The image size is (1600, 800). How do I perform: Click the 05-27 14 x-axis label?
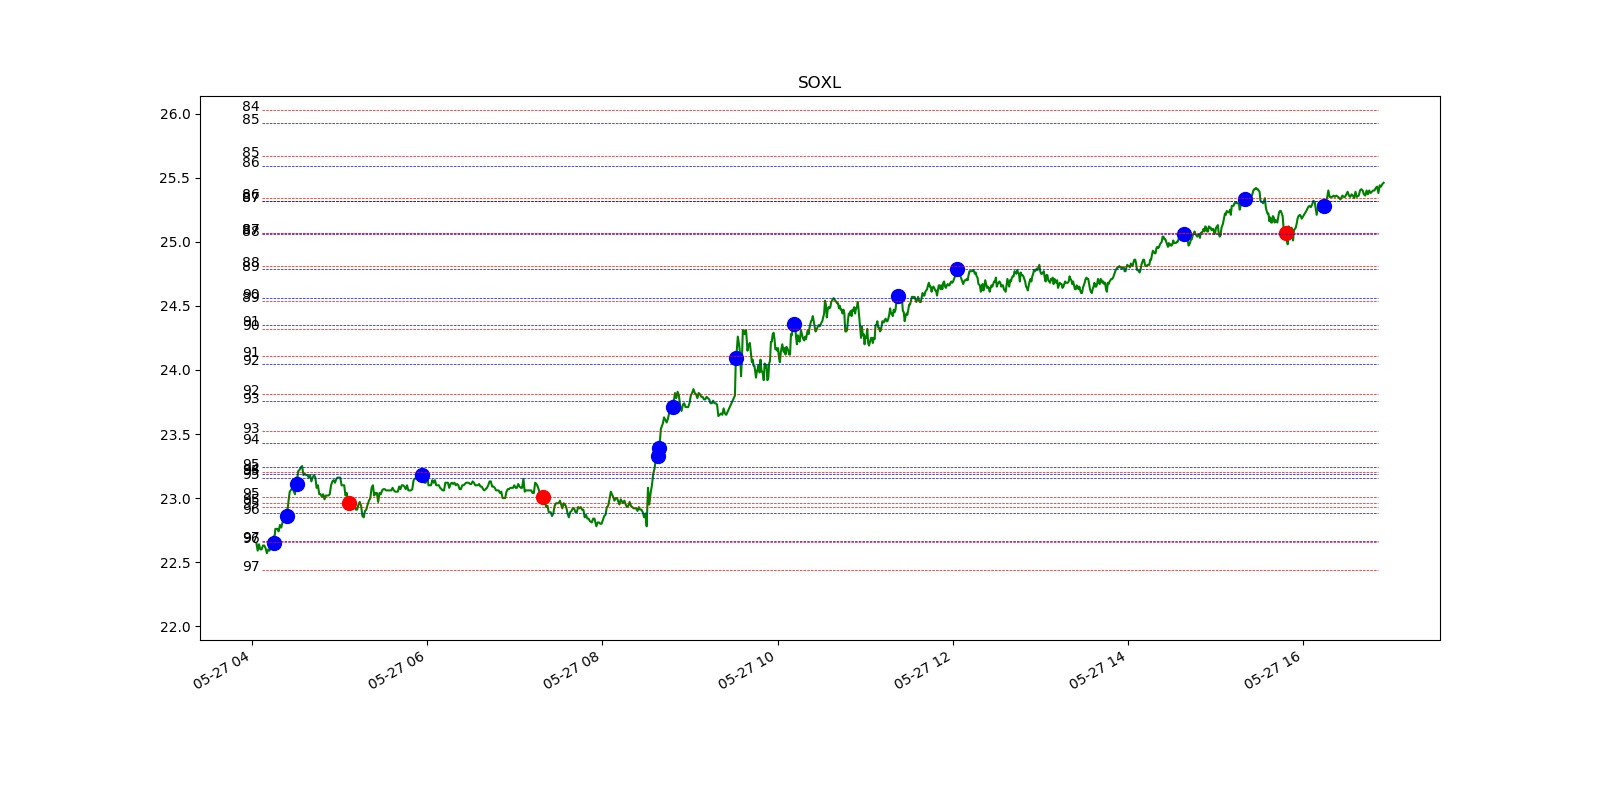point(1097,669)
